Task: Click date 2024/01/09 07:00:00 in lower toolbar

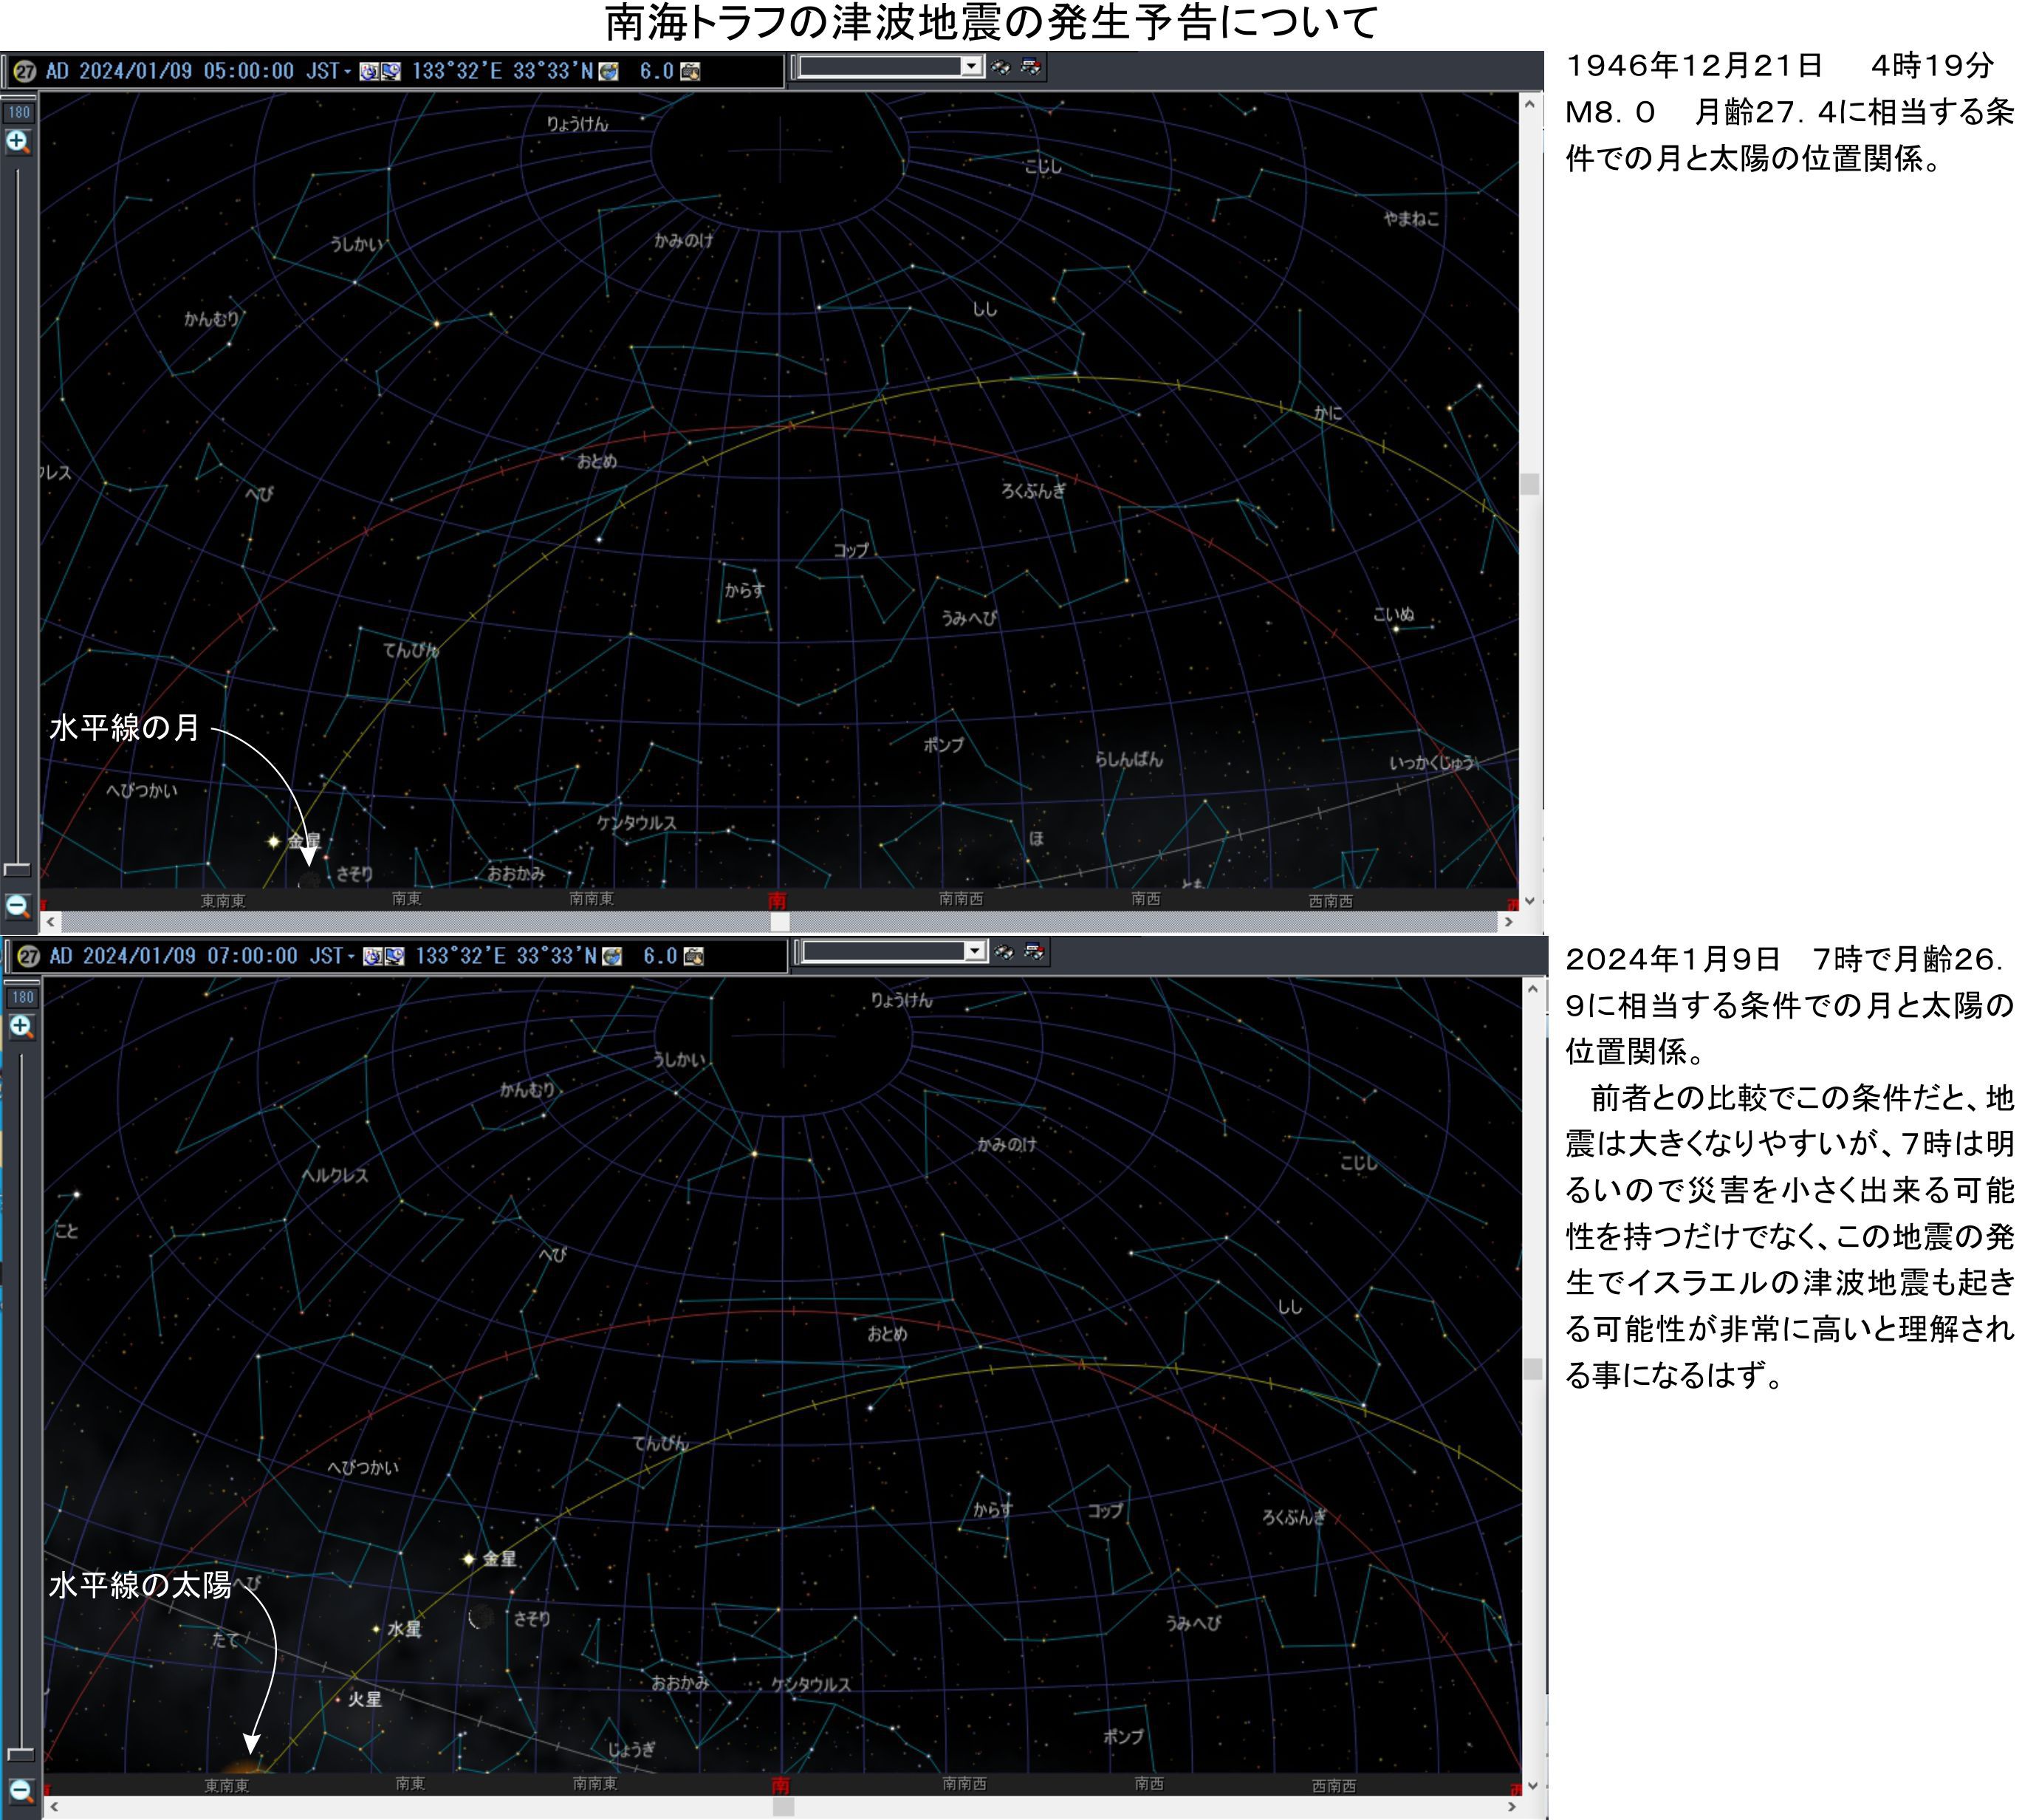Action: 190,956
